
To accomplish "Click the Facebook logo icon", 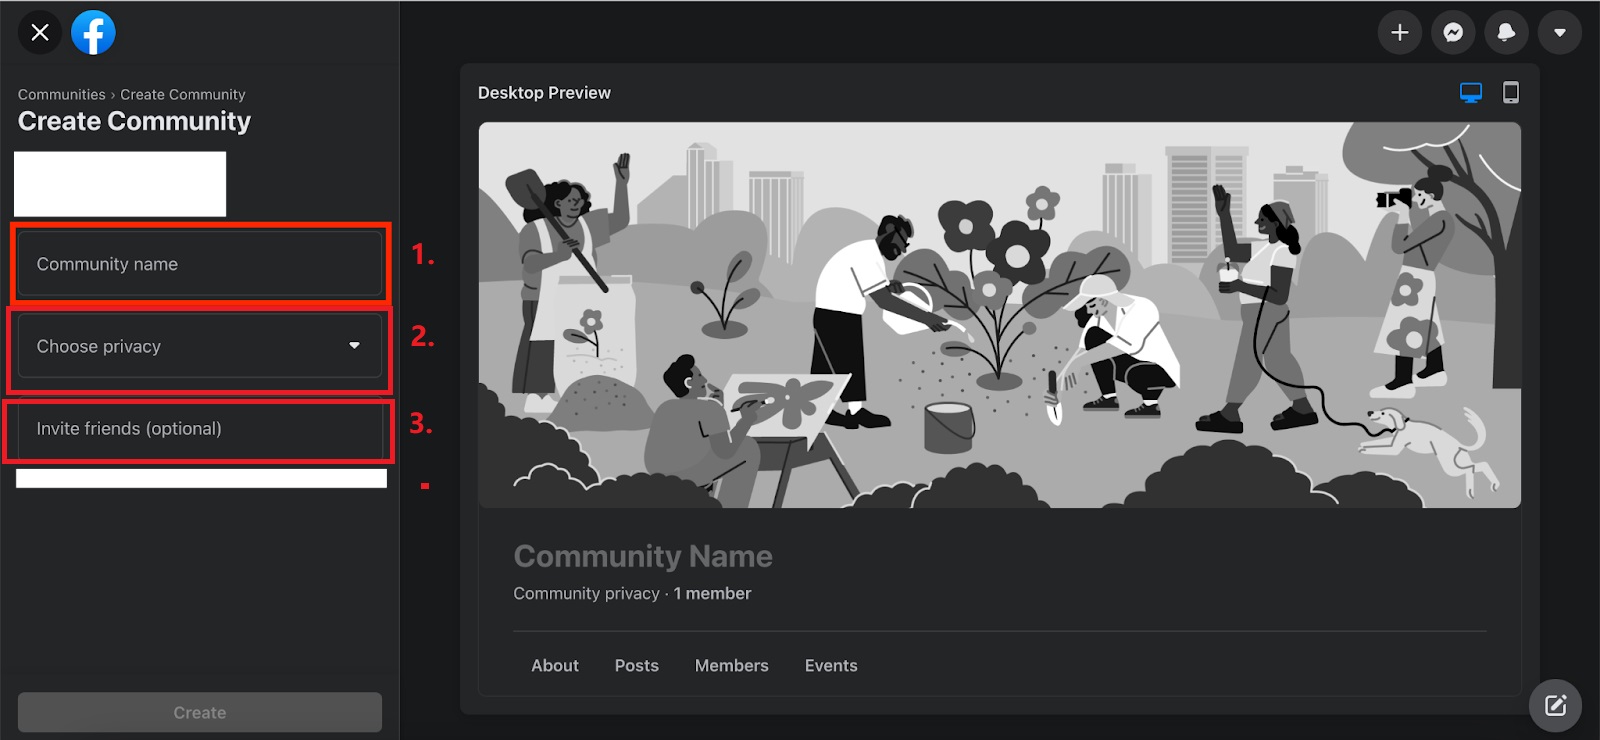I will click(93, 33).
